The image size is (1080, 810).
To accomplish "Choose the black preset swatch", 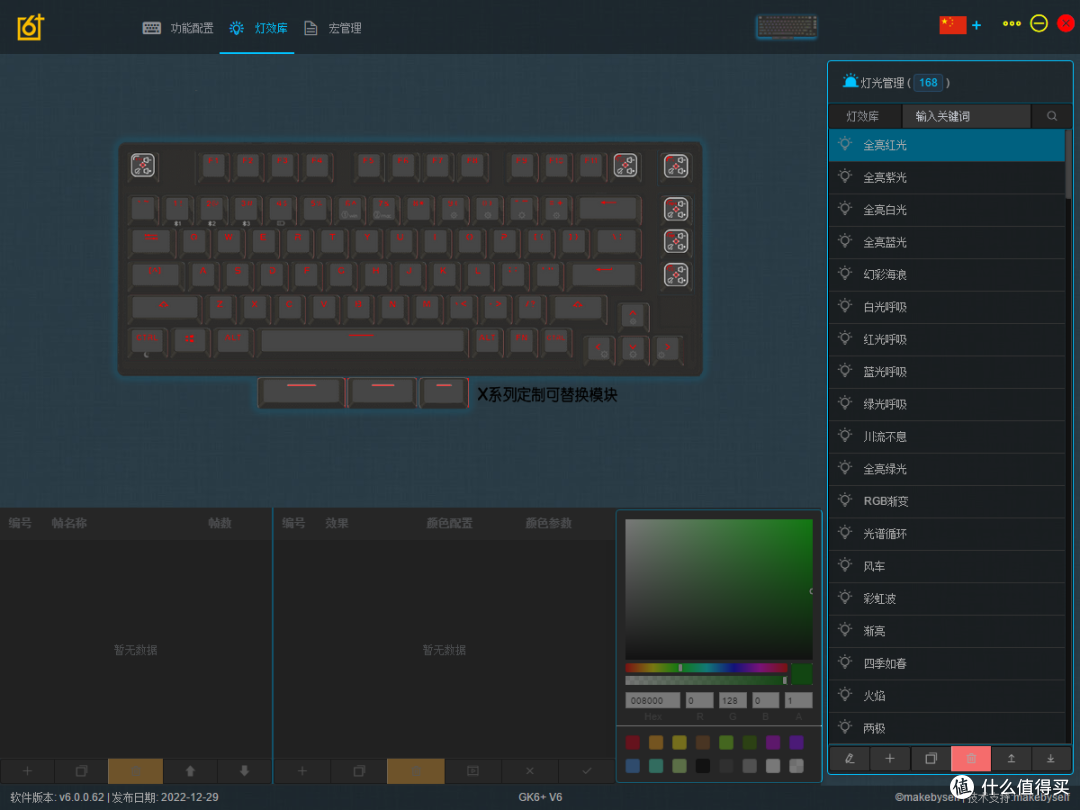I will (x=703, y=765).
